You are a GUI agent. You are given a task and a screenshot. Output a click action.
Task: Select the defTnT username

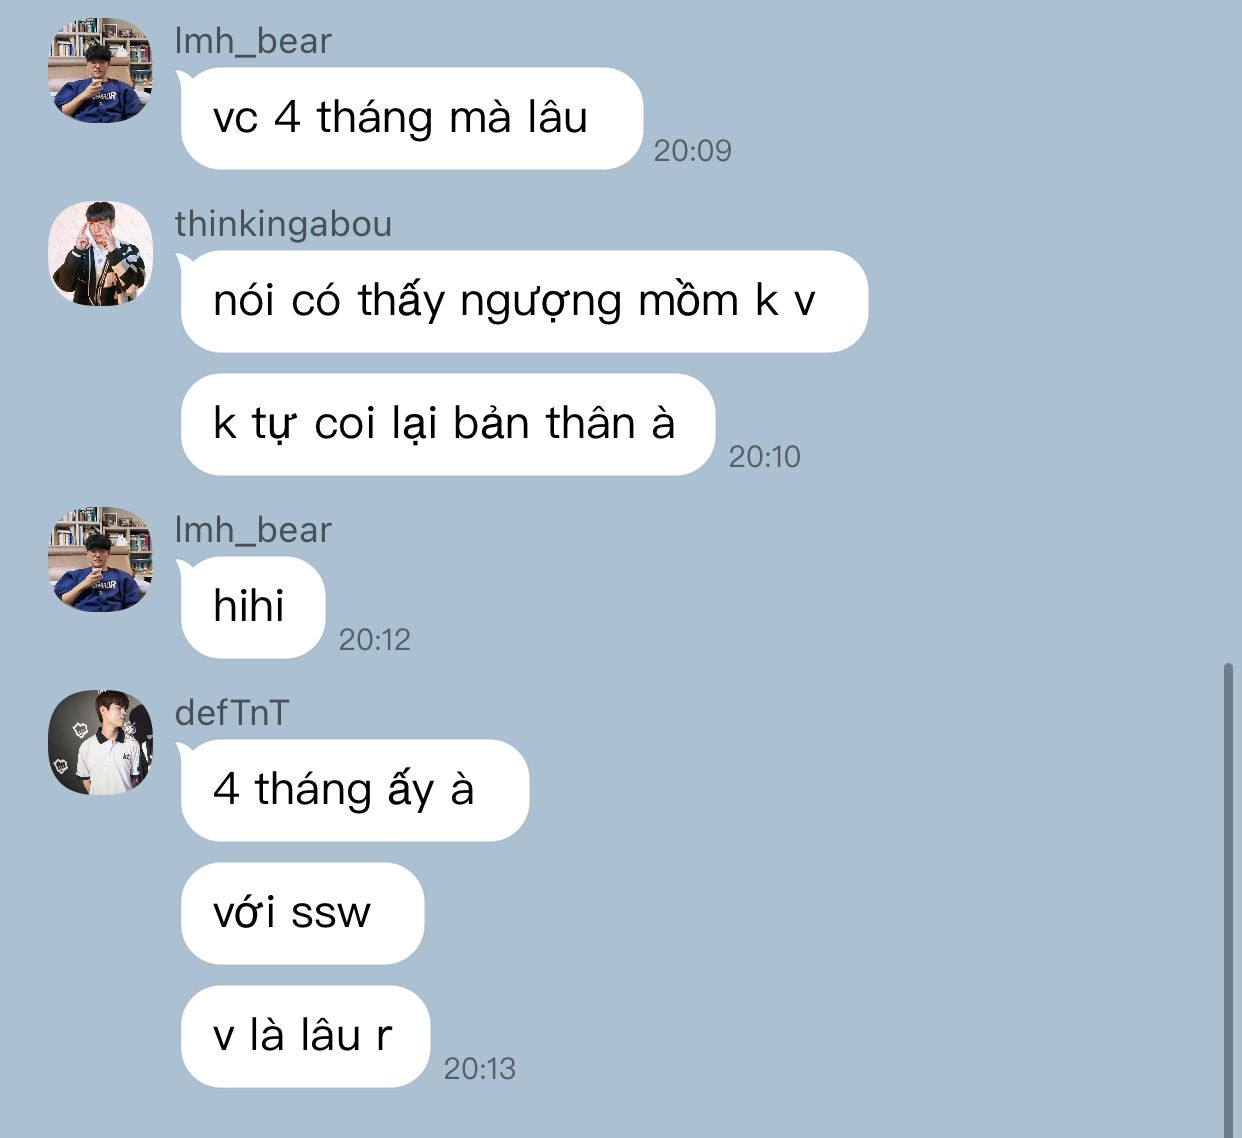coord(232,713)
